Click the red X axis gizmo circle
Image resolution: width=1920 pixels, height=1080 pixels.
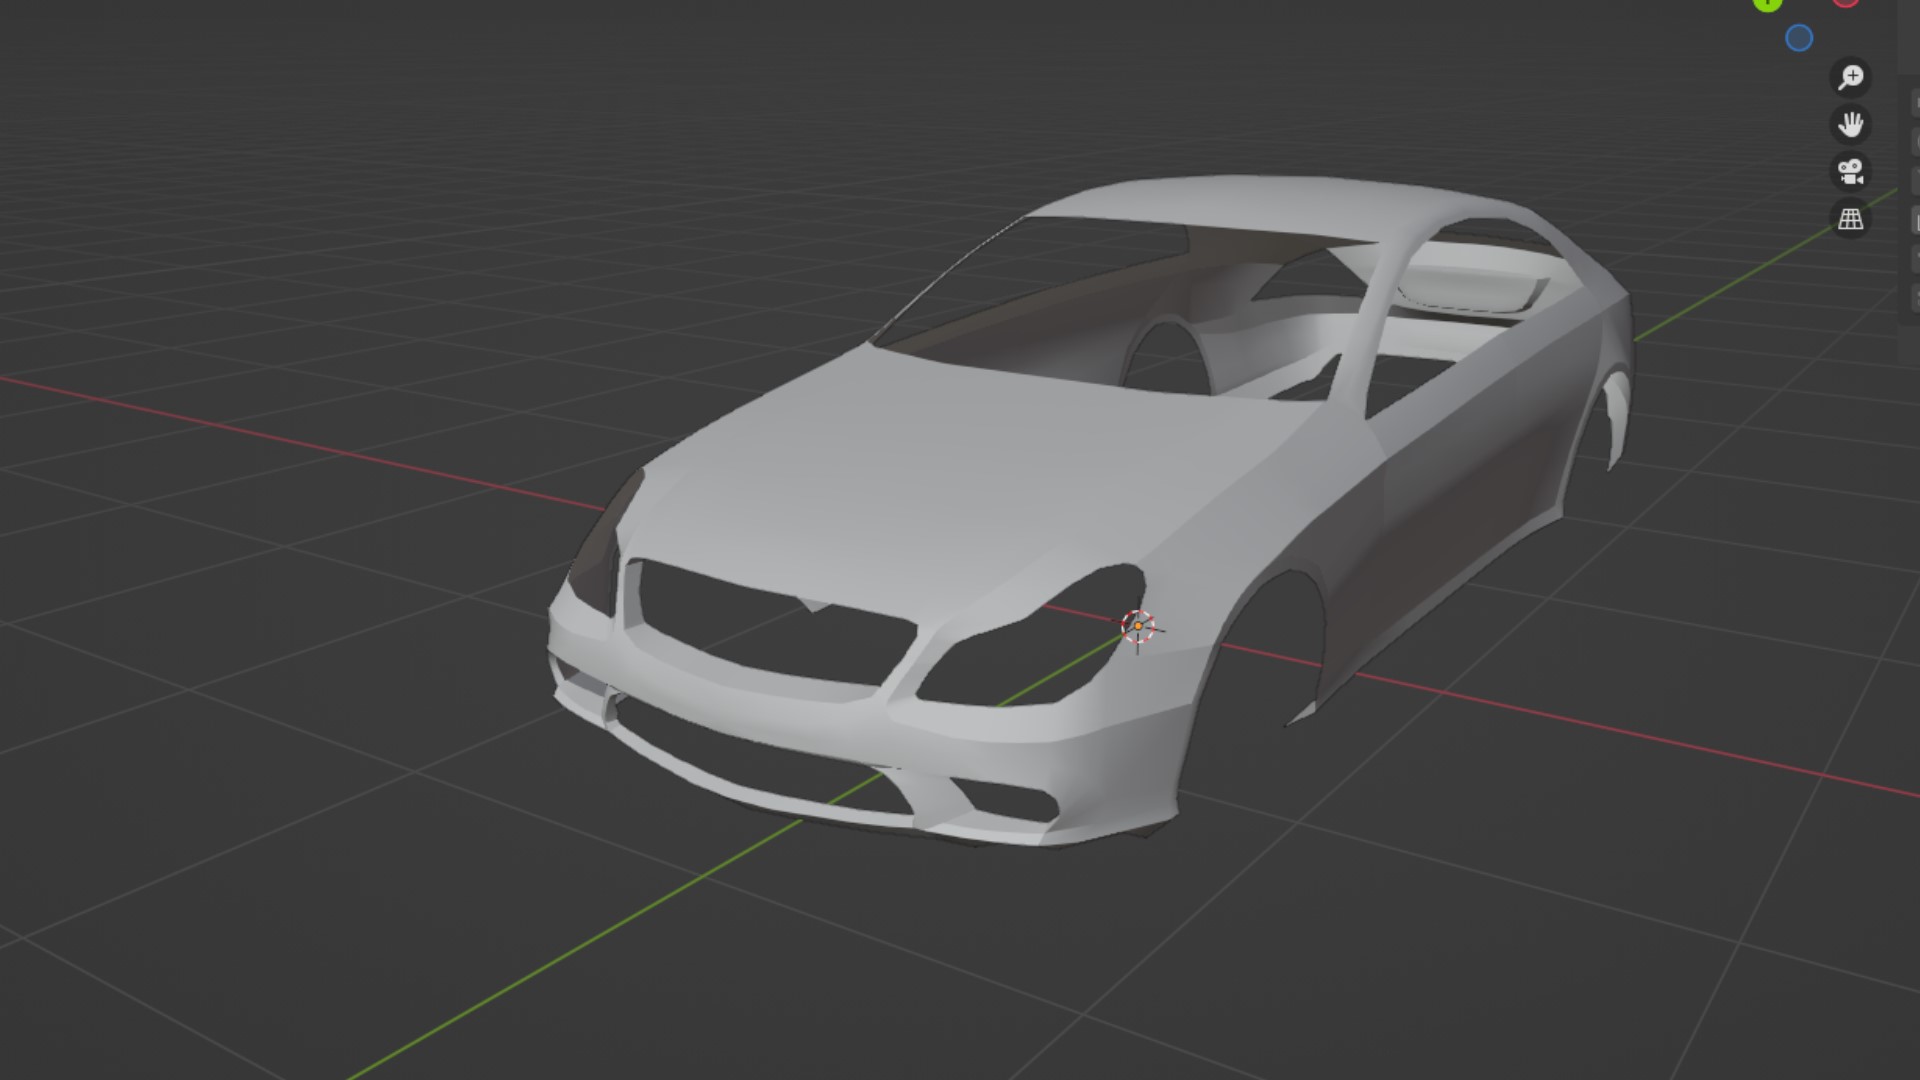(x=1845, y=2)
